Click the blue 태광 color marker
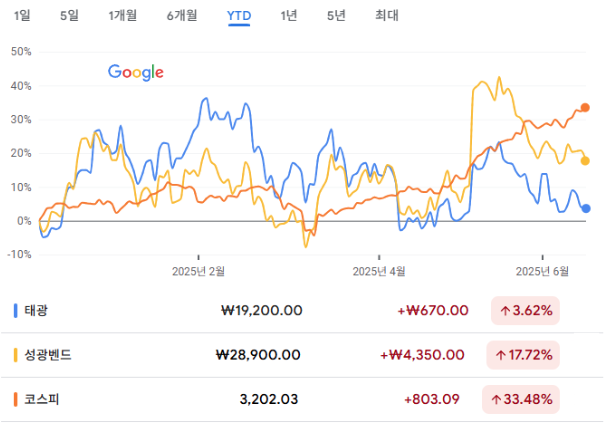The width and height of the screenshot is (615, 429). [15, 311]
